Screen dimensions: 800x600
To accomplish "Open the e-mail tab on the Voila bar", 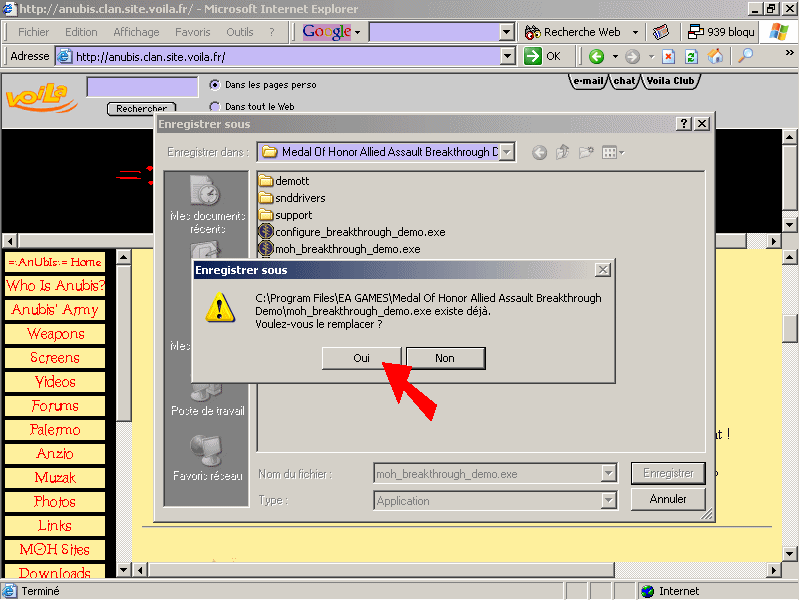I will coord(588,81).
